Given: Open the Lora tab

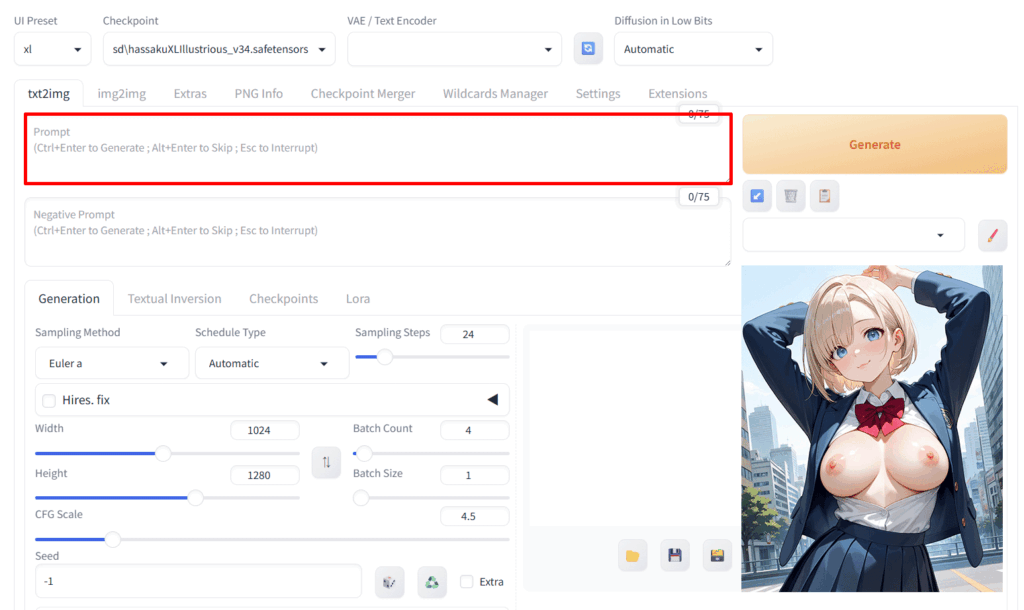Looking at the screenshot, I should 357,298.
